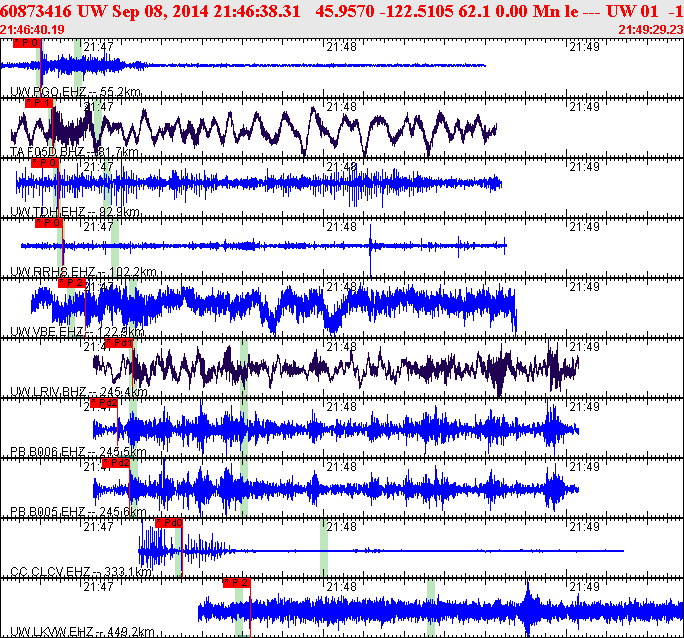Select station label UW VBE EHZ -- 122.9km

(x=77, y=332)
